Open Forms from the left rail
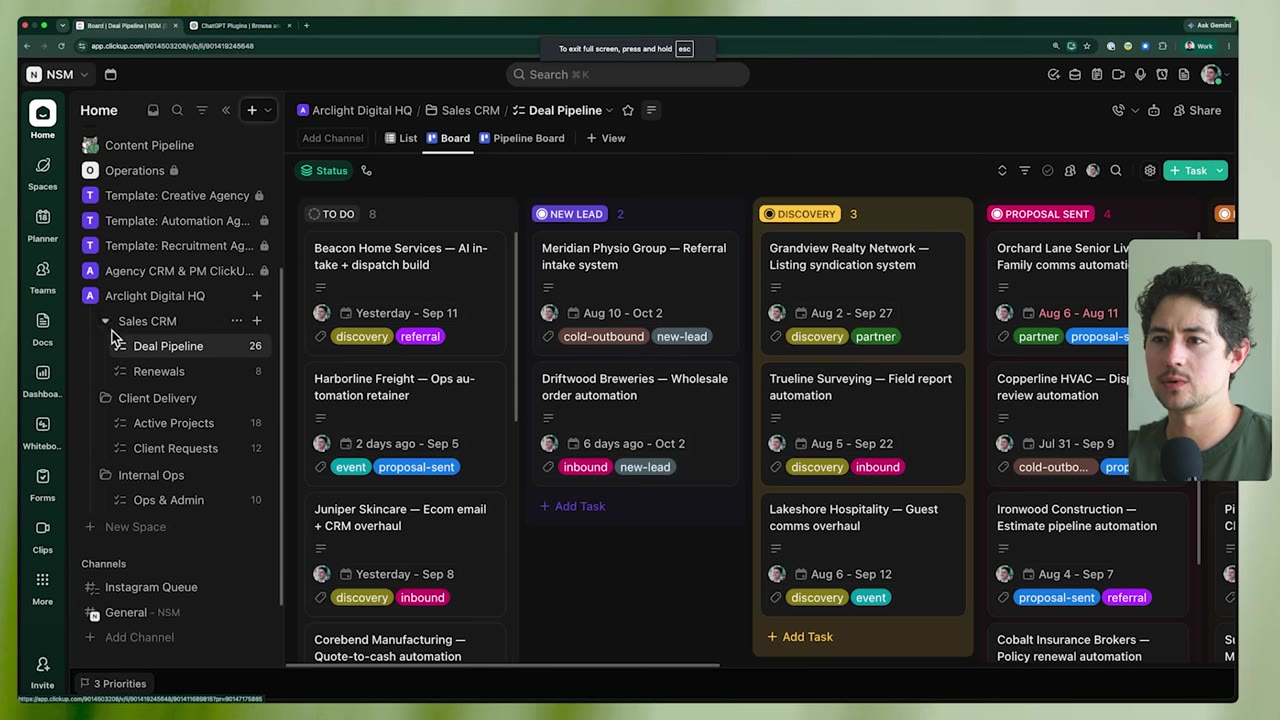 [x=42, y=484]
